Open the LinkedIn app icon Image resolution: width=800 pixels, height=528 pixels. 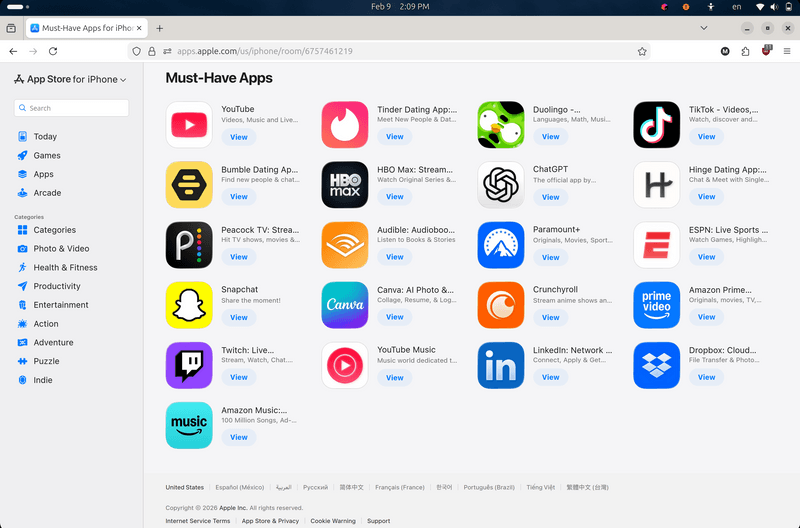click(x=501, y=365)
